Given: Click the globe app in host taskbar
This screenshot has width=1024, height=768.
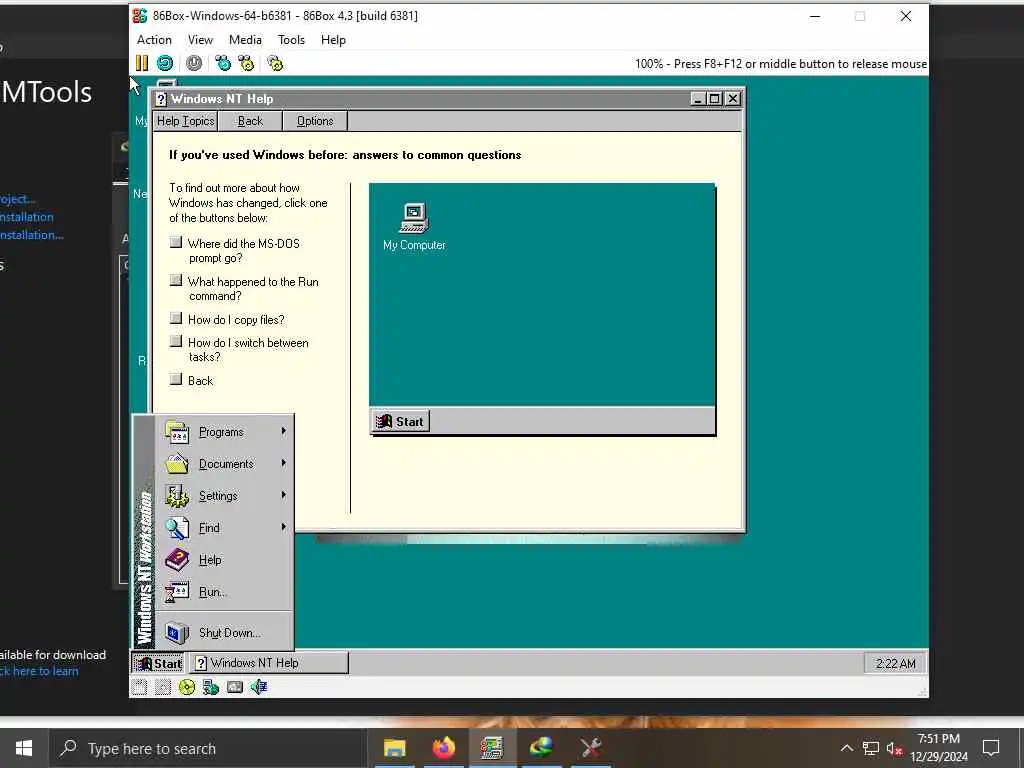Looking at the screenshot, I should pos(541,747).
